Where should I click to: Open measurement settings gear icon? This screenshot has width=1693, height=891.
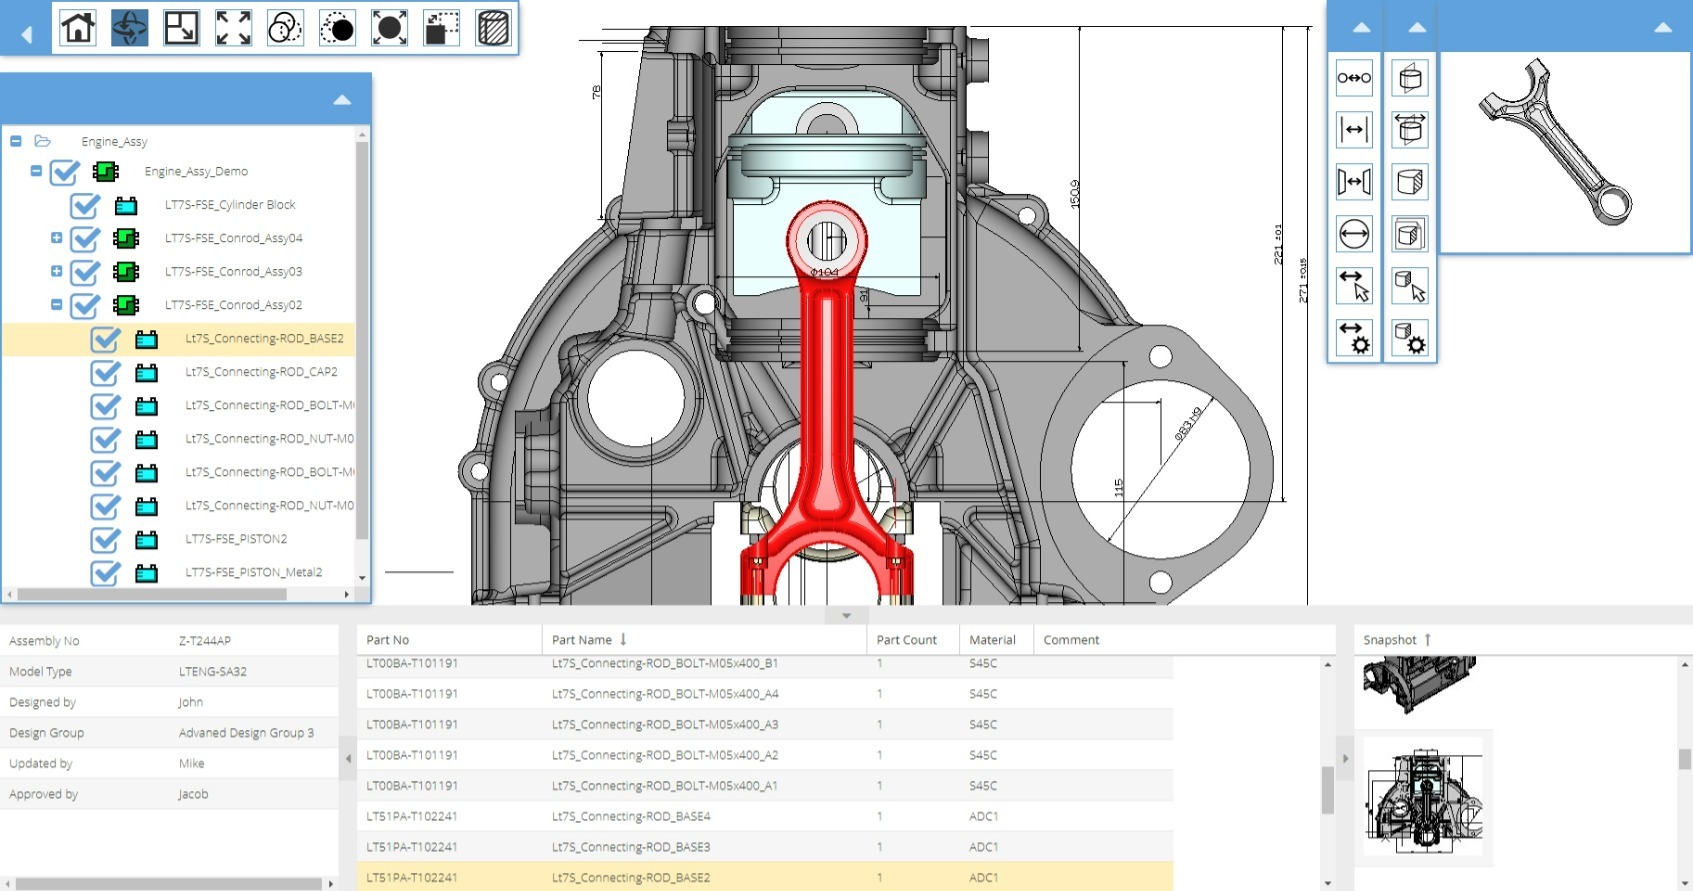point(1354,338)
